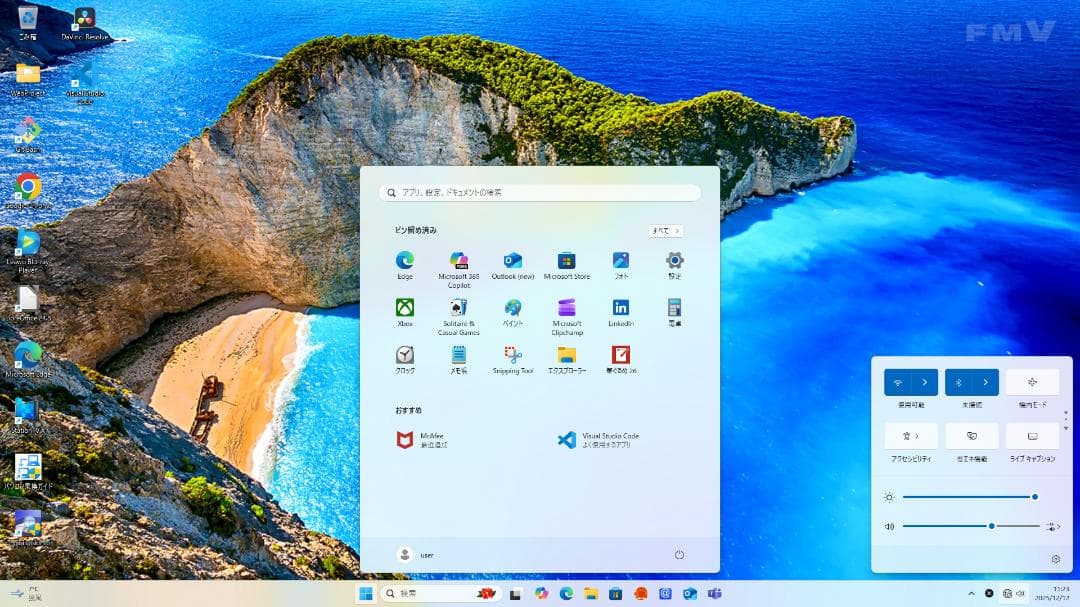Disable Bluetooth in quick settings

point(960,381)
